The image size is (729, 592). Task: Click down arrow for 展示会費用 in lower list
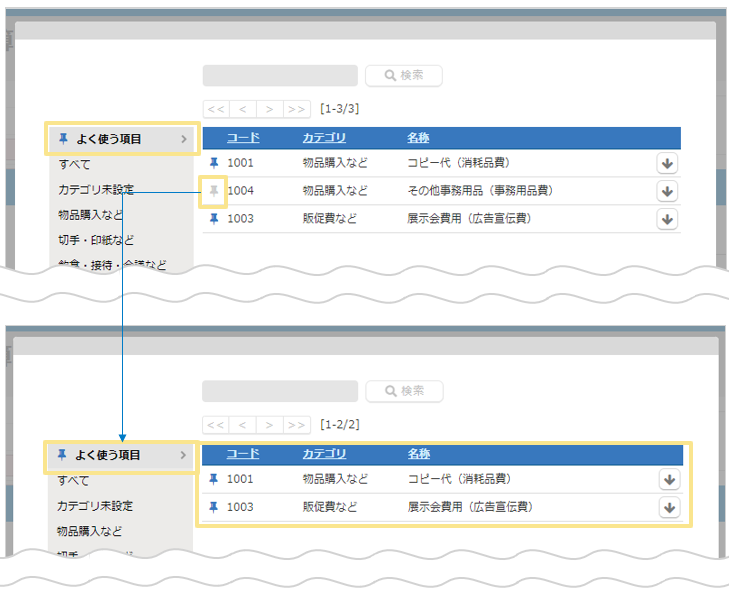click(x=669, y=507)
